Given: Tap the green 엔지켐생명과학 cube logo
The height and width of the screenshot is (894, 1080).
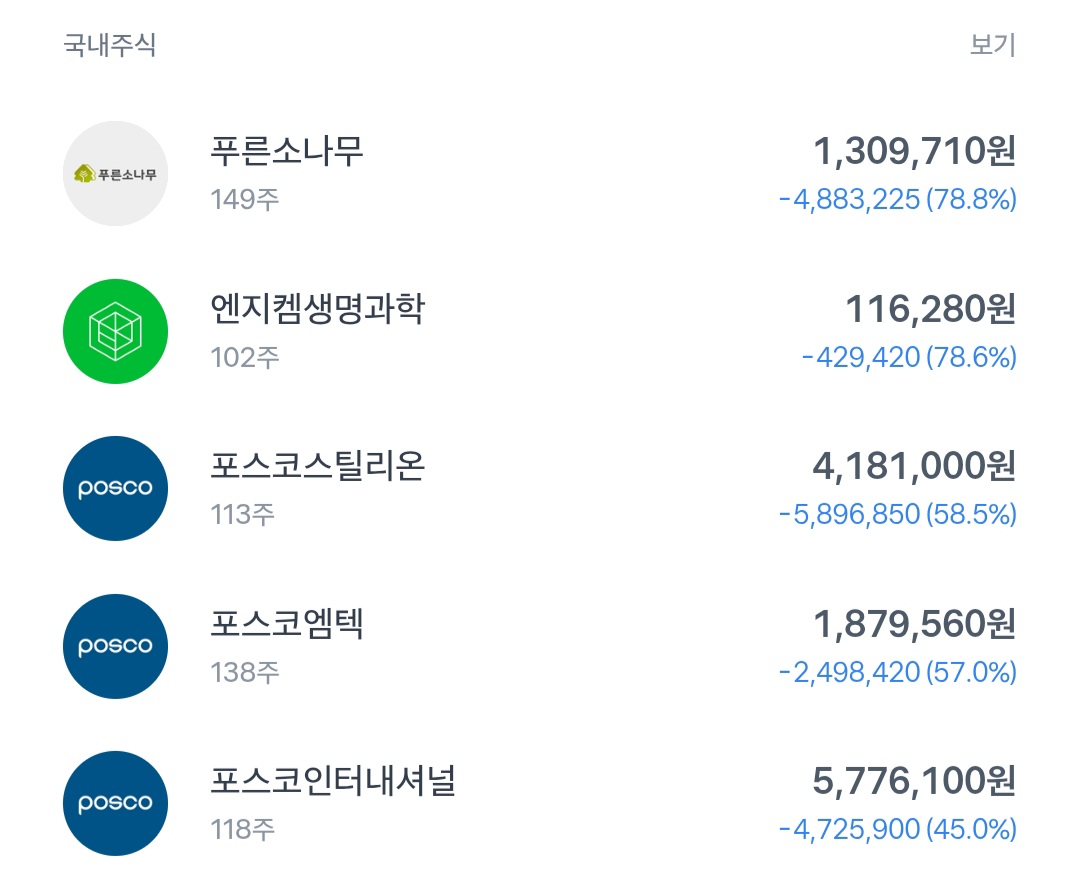Looking at the screenshot, I should coord(115,331).
